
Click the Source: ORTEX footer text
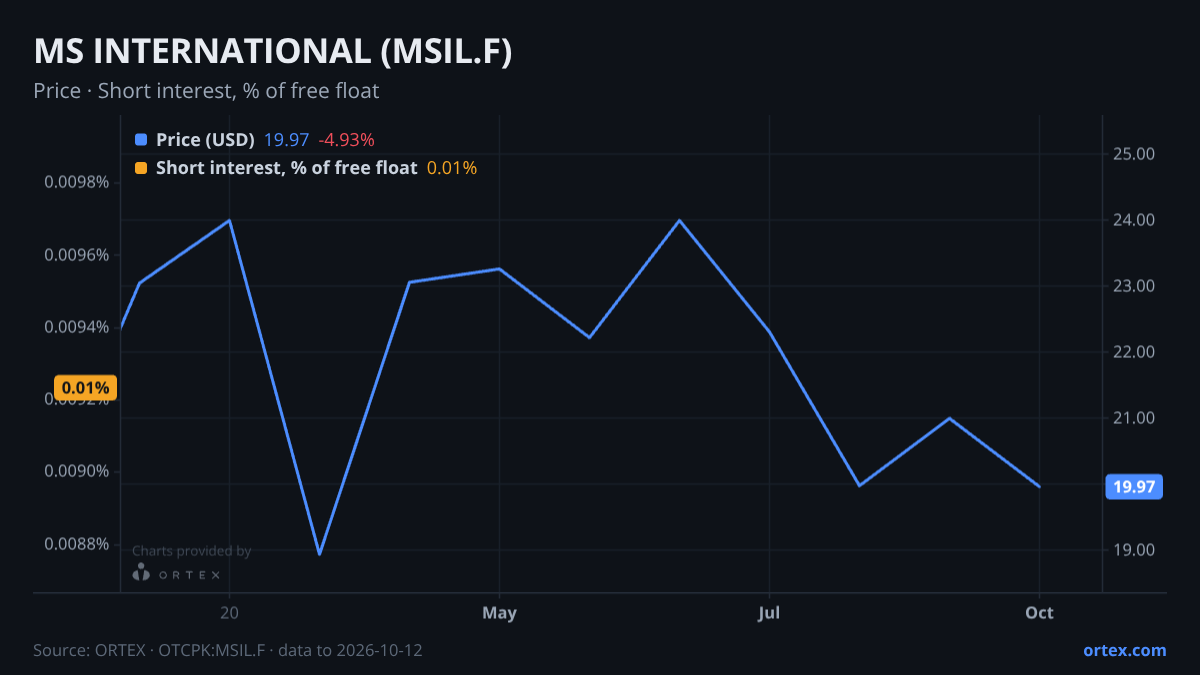click(x=228, y=650)
